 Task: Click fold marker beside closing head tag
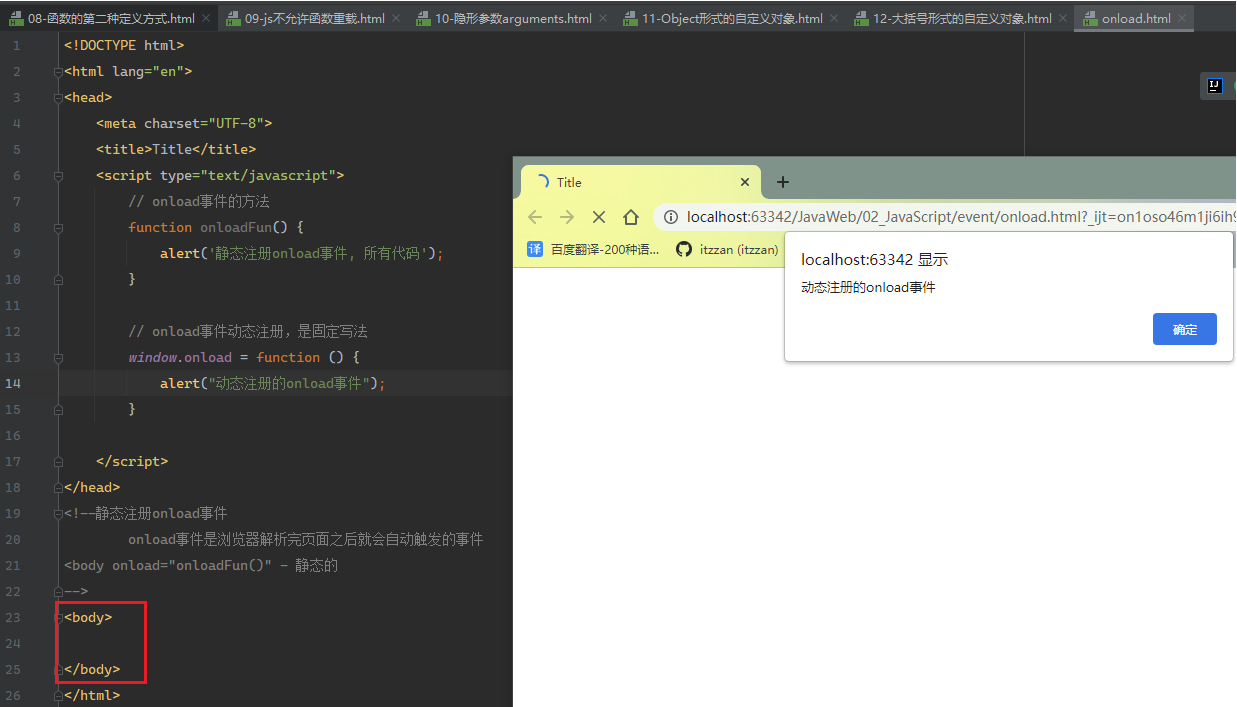[58, 488]
